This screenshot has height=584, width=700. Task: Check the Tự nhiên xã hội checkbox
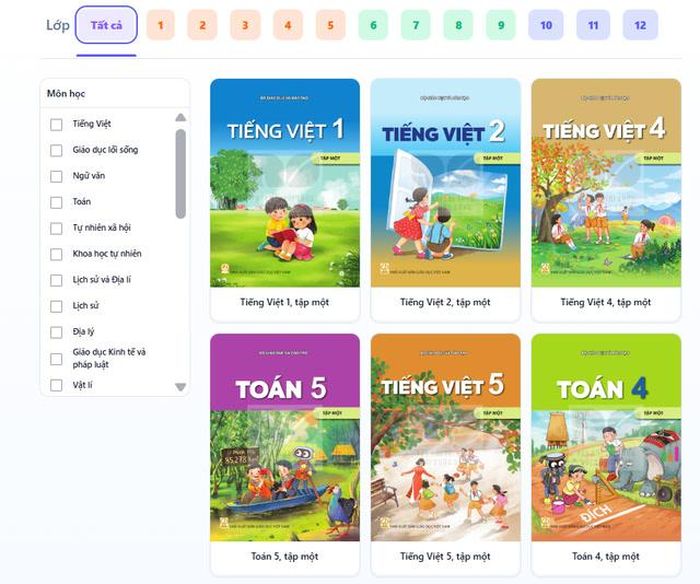56,228
